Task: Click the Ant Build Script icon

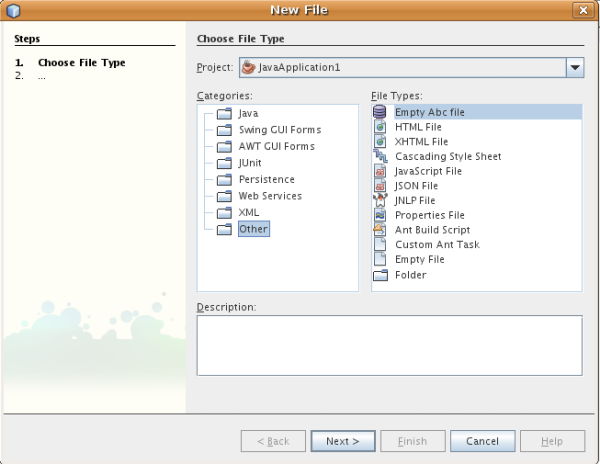Action: pos(379,230)
